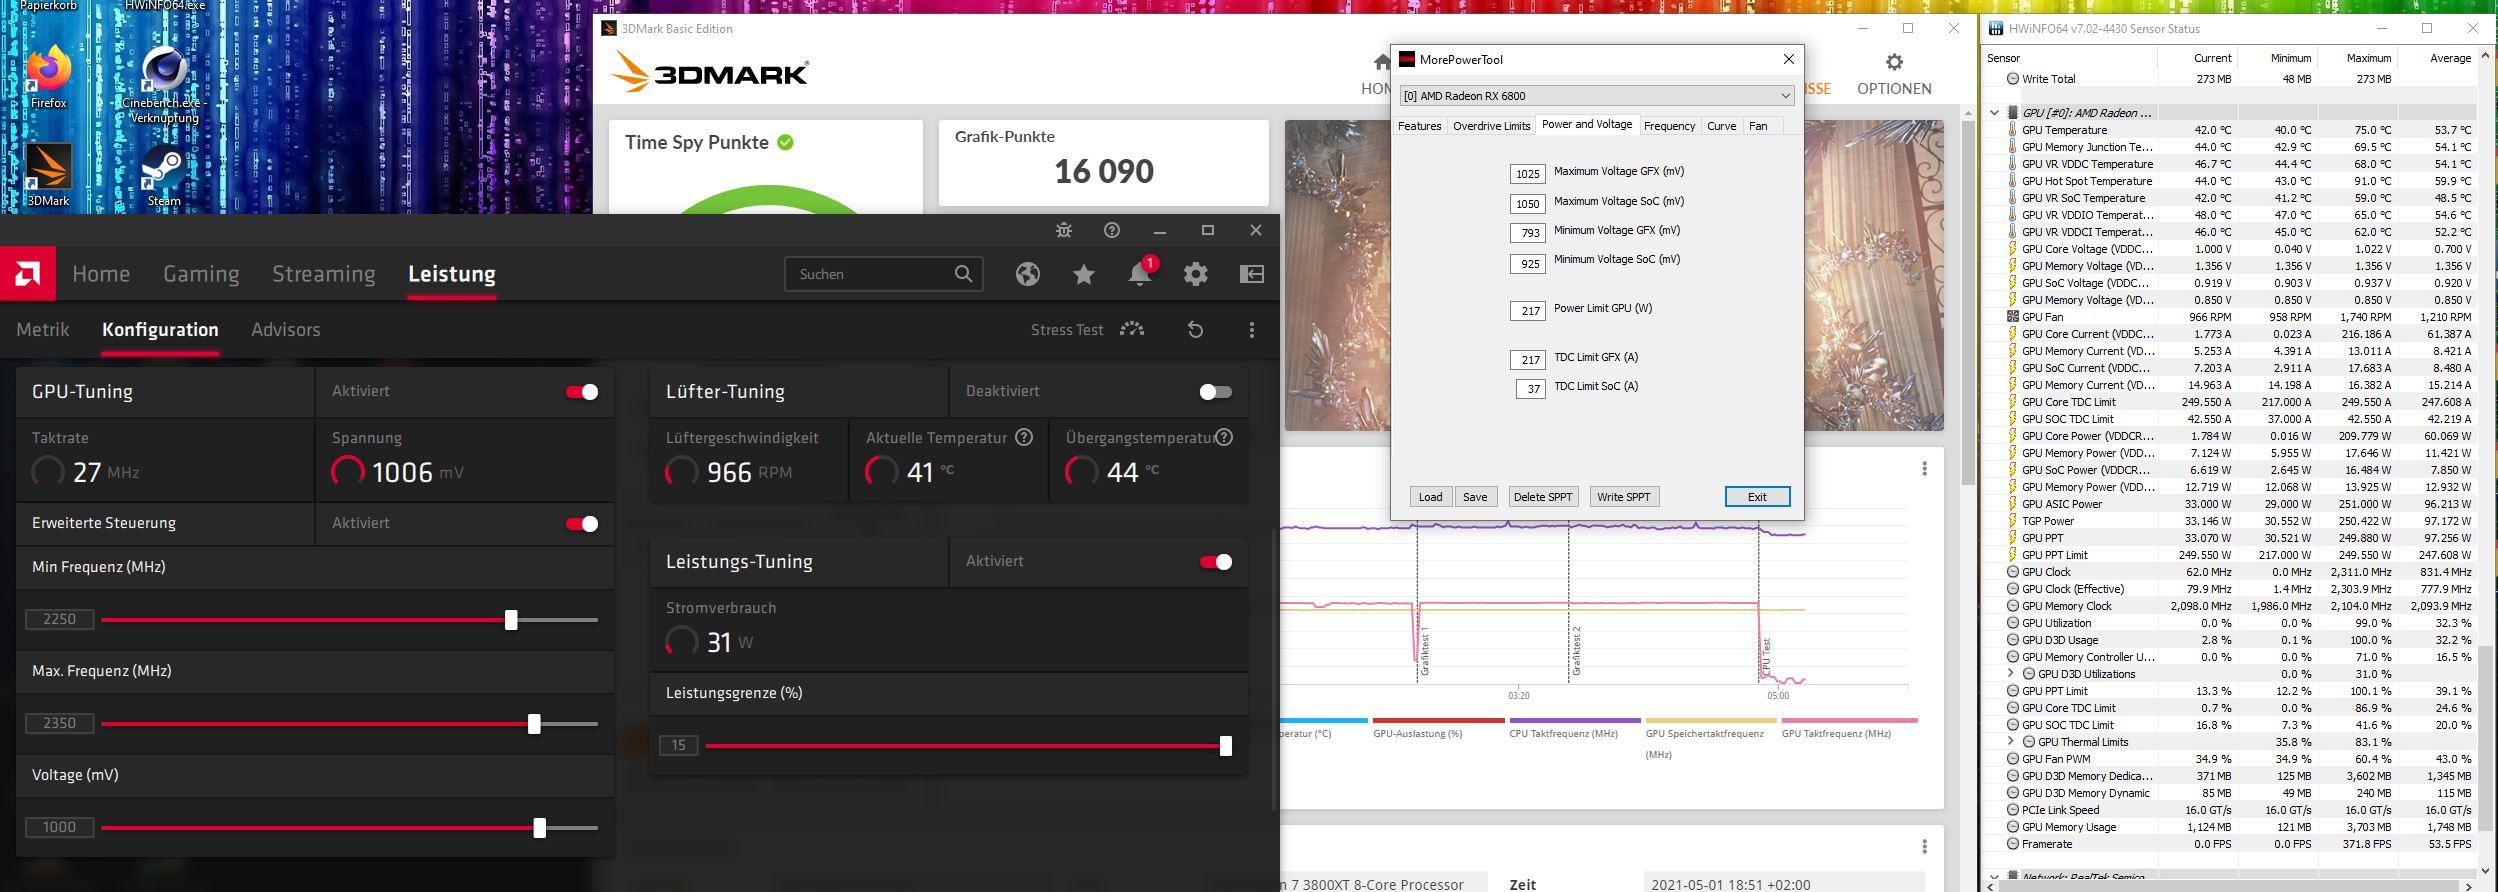Open Advisors sub-tab

(286, 330)
